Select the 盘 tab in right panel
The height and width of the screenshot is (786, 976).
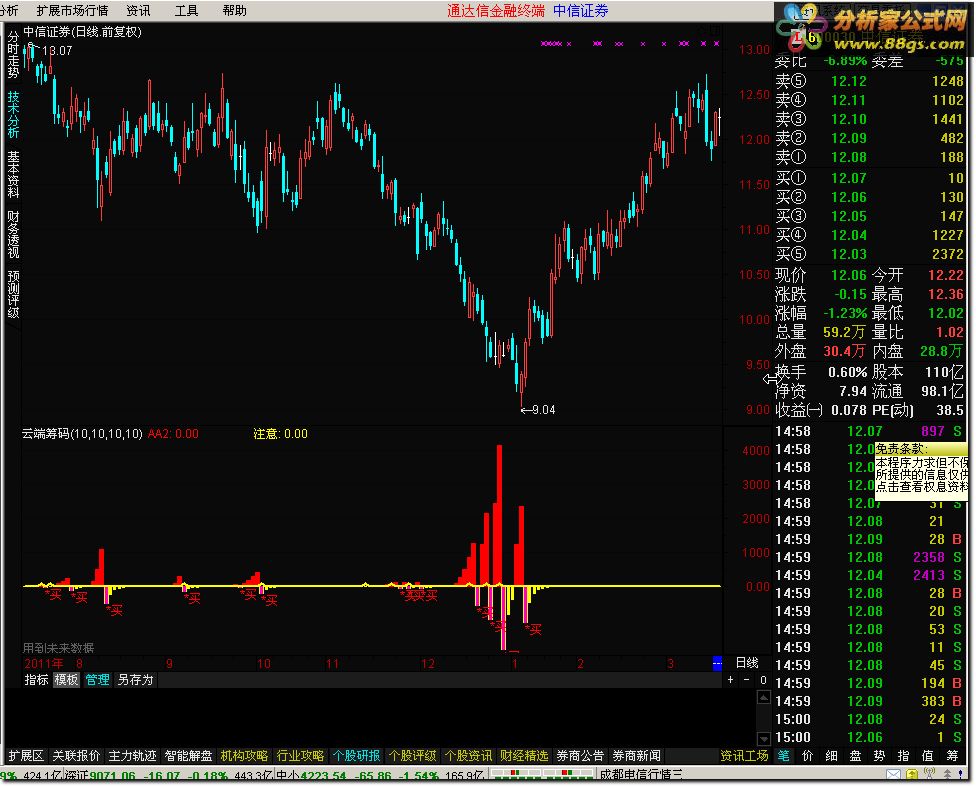[x=855, y=756]
